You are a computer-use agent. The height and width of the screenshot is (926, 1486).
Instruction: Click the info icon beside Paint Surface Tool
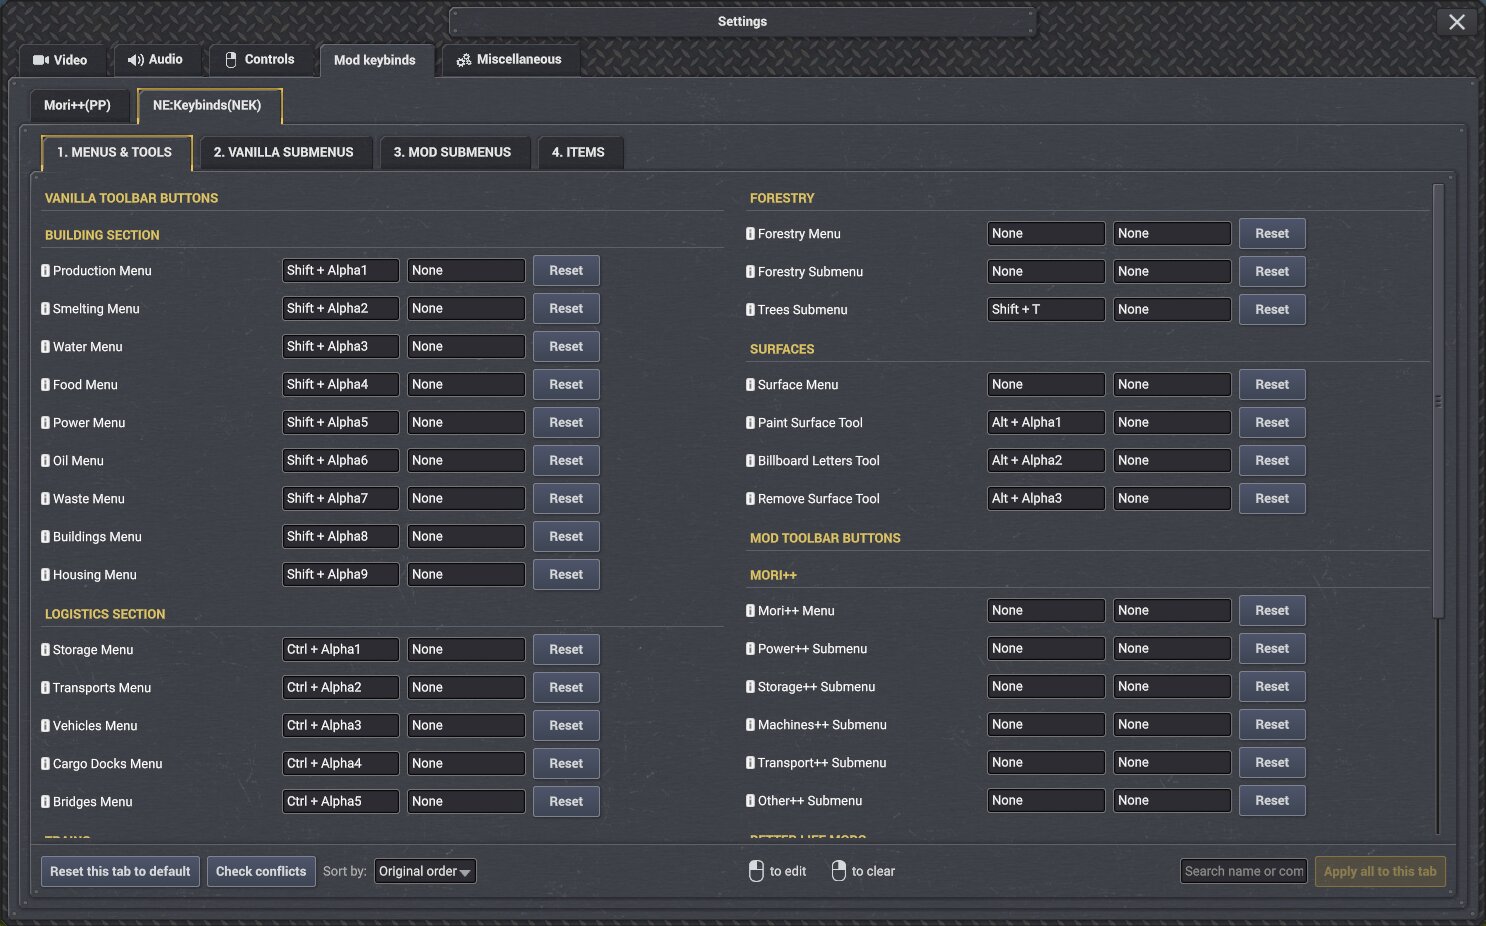click(x=750, y=423)
